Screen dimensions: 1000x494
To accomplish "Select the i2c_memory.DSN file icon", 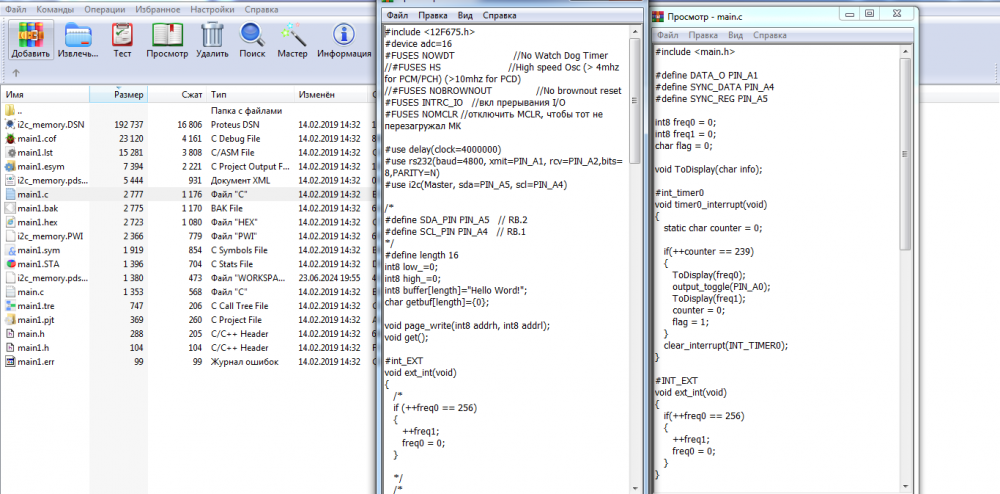I will (10, 124).
